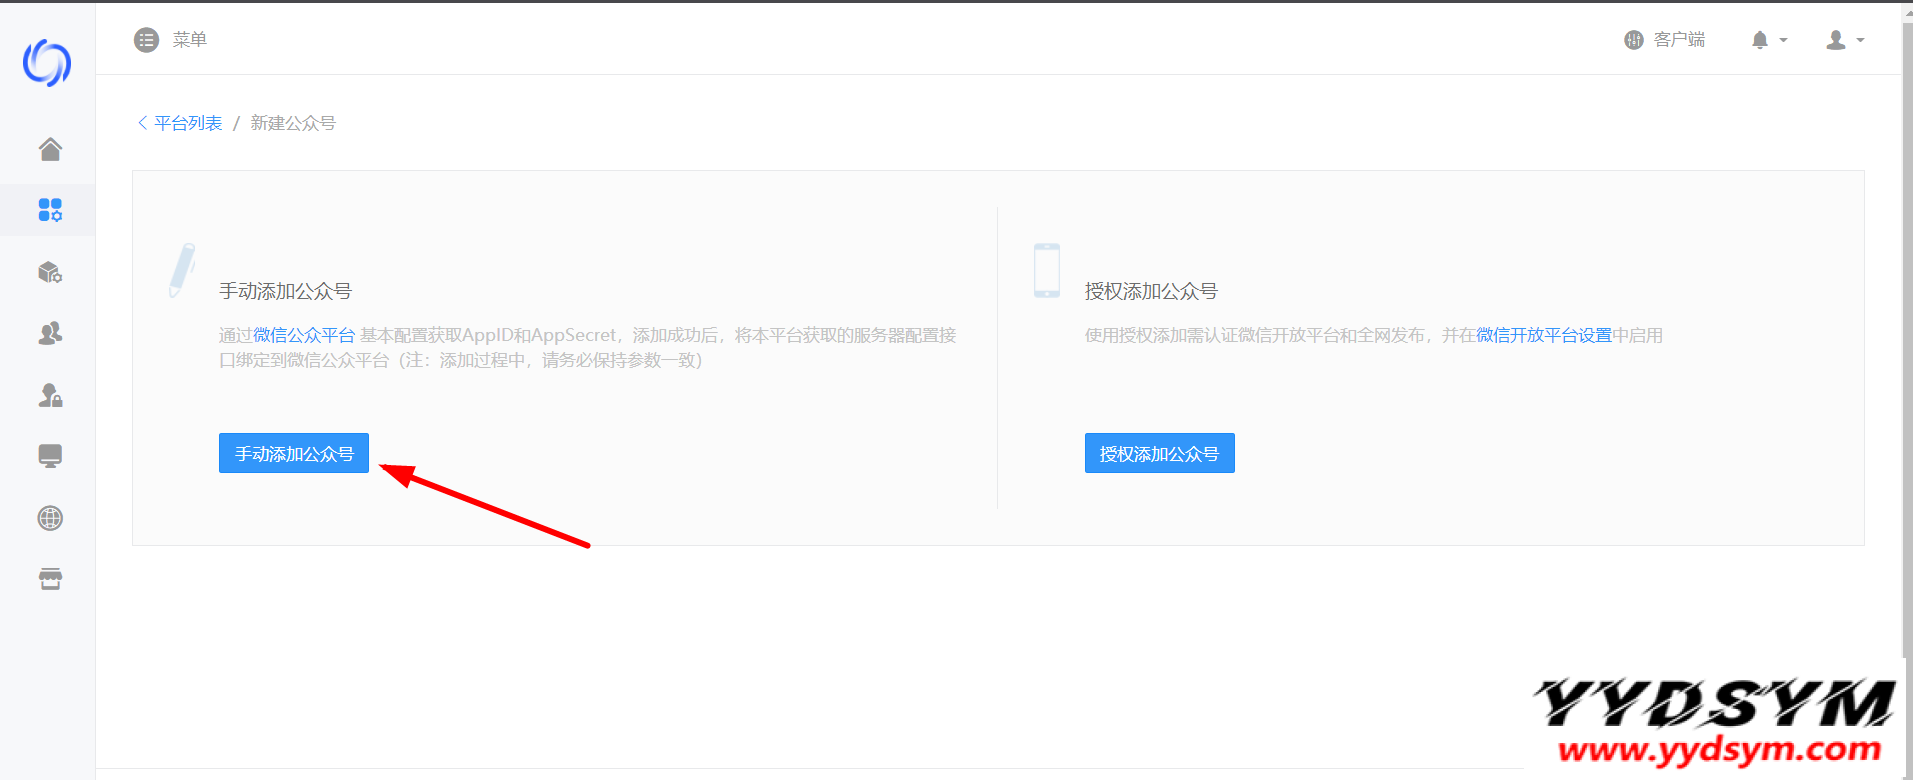The width and height of the screenshot is (1913, 780).
Task: Select the platform apps grid icon
Action: (50, 210)
